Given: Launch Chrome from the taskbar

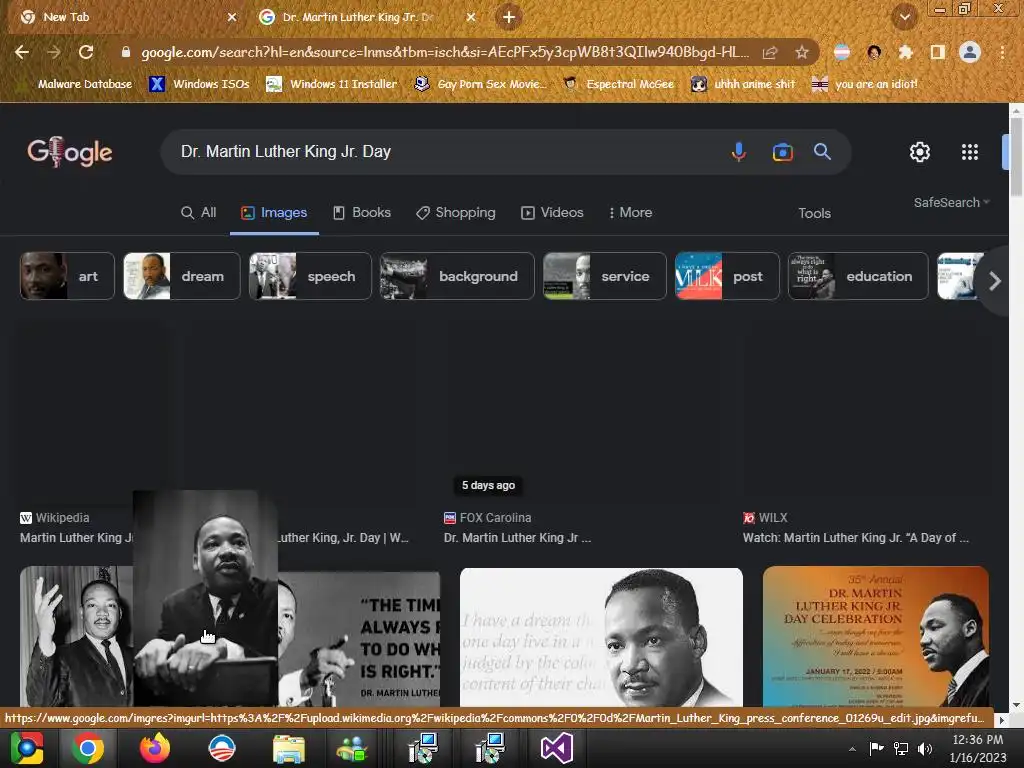Looking at the screenshot, I should [x=88, y=748].
